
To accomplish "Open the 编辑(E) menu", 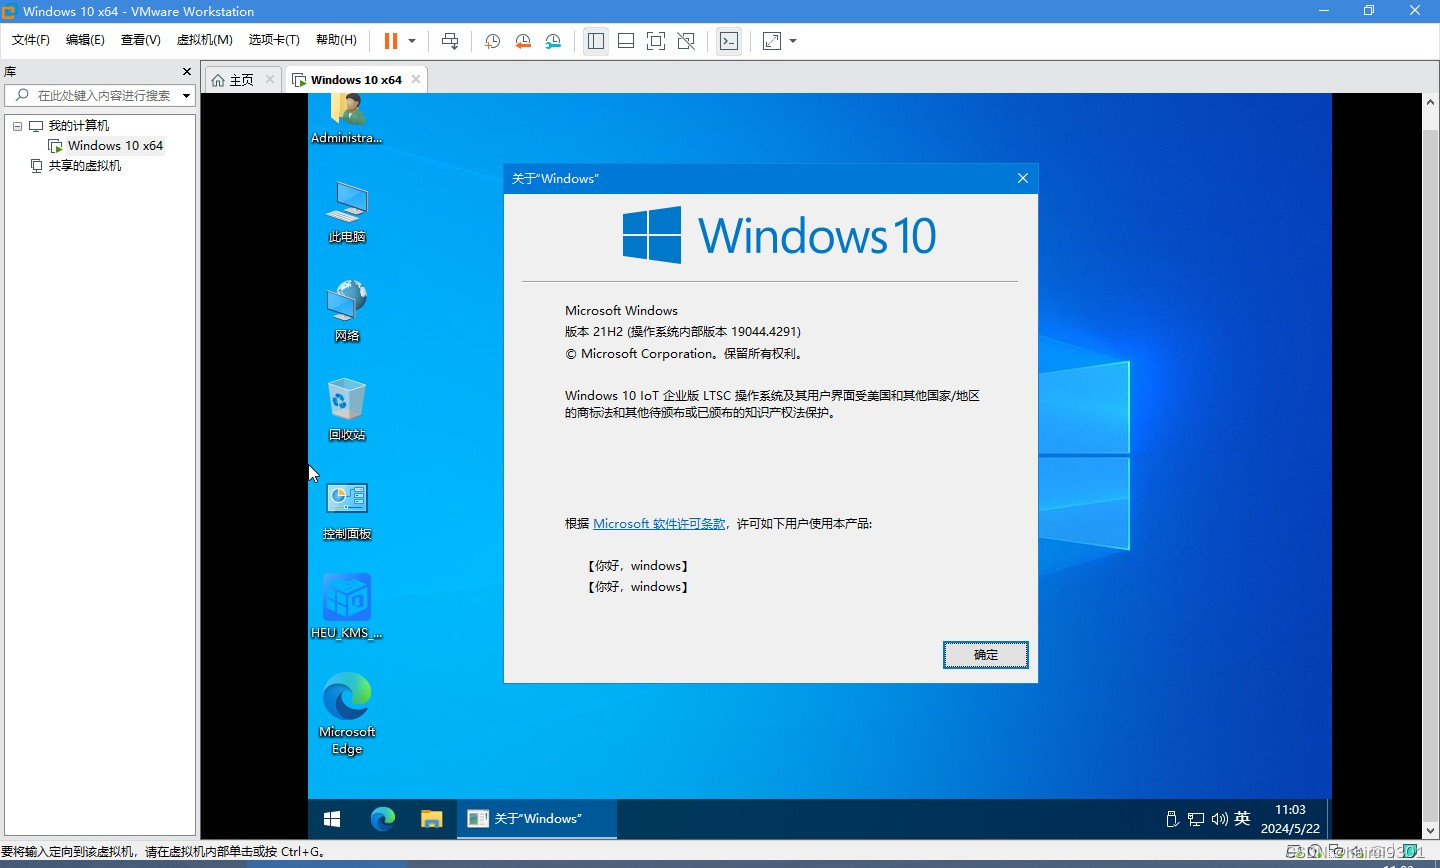I will click(x=85, y=40).
